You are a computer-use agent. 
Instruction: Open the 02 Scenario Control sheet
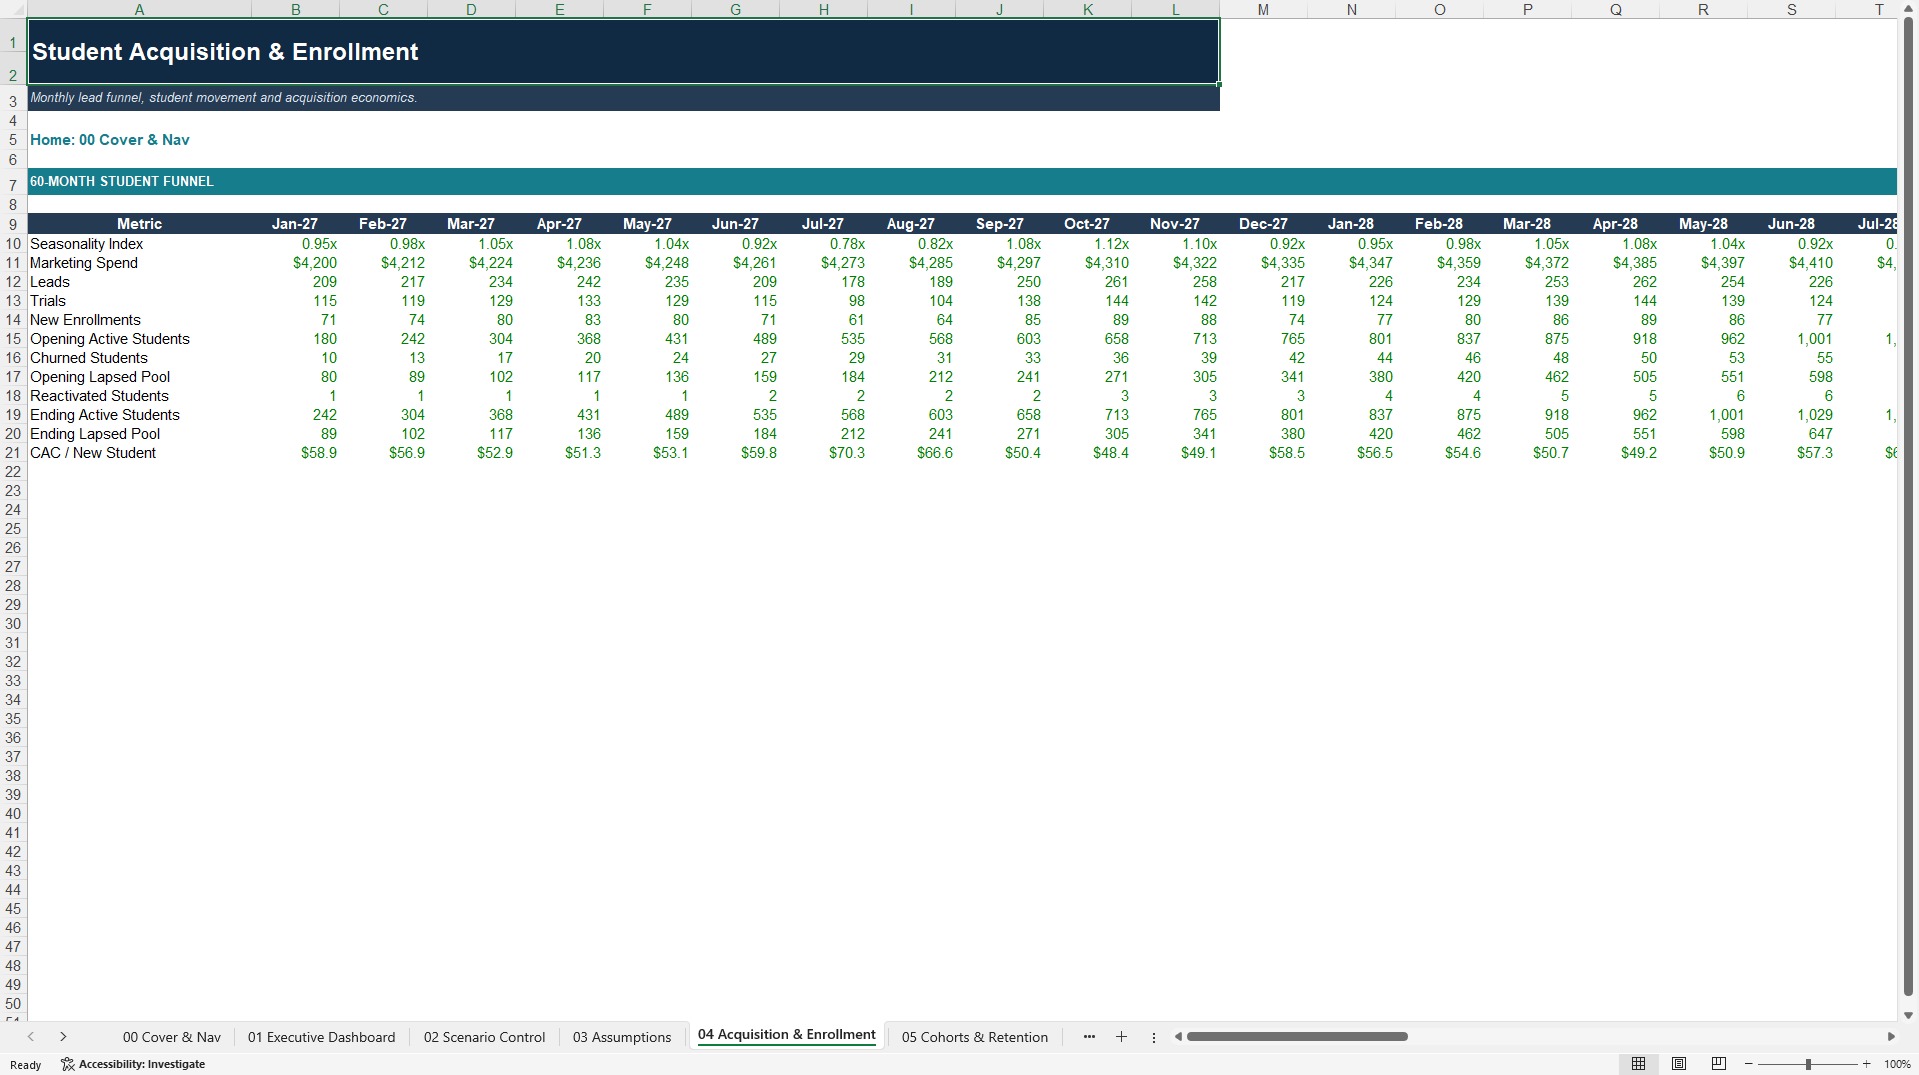(x=484, y=1037)
